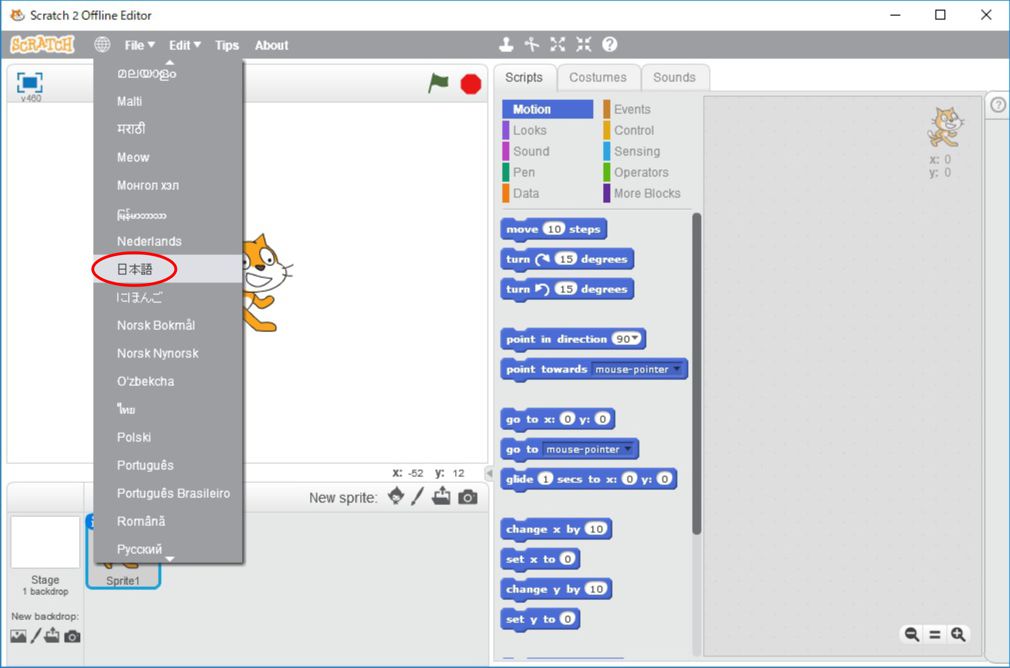This screenshot has width=1010, height=668.
Task: Choose Norsk Bokmål language
Action: click(168, 325)
